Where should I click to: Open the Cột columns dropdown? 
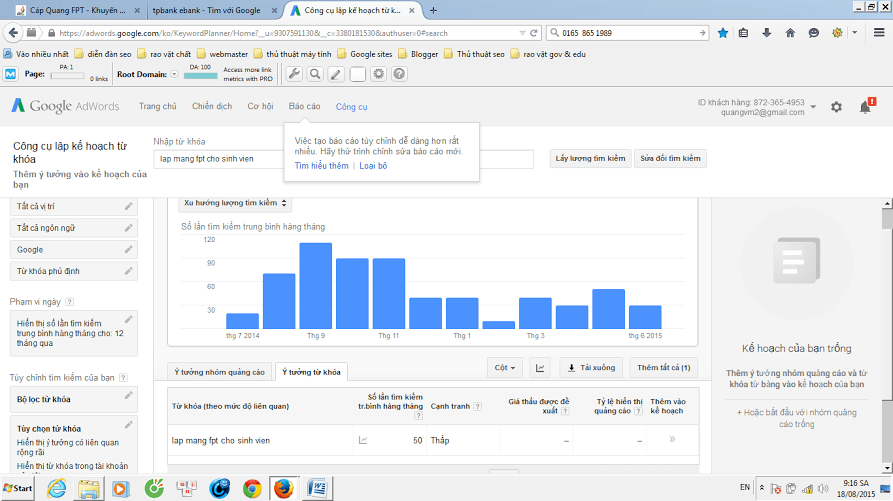coord(505,368)
